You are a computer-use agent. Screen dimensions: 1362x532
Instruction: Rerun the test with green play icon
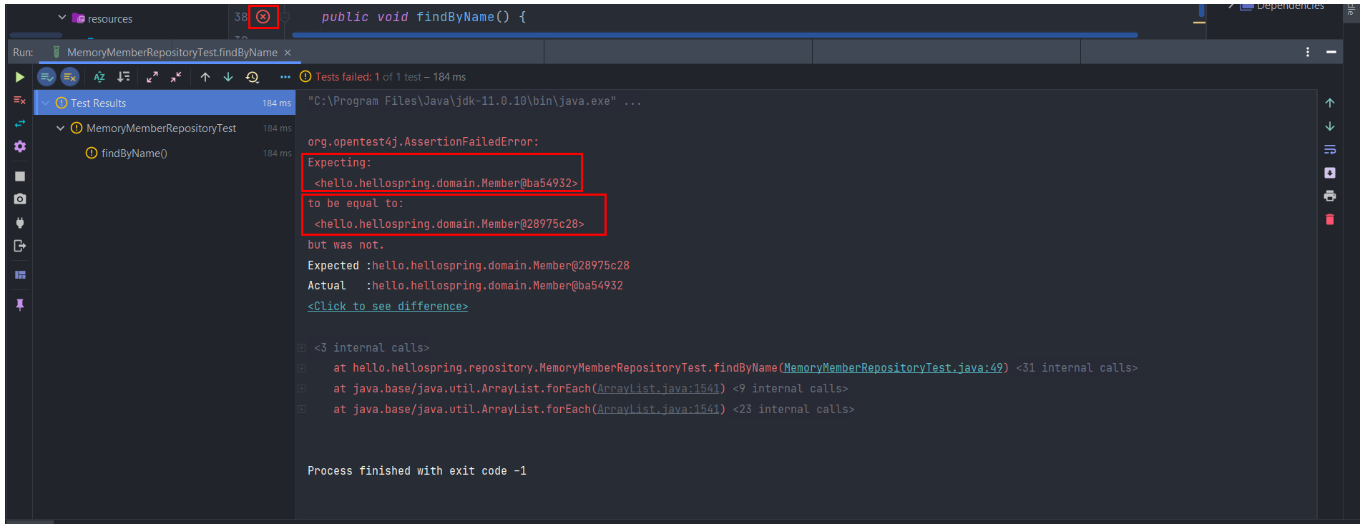tap(19, 77)
